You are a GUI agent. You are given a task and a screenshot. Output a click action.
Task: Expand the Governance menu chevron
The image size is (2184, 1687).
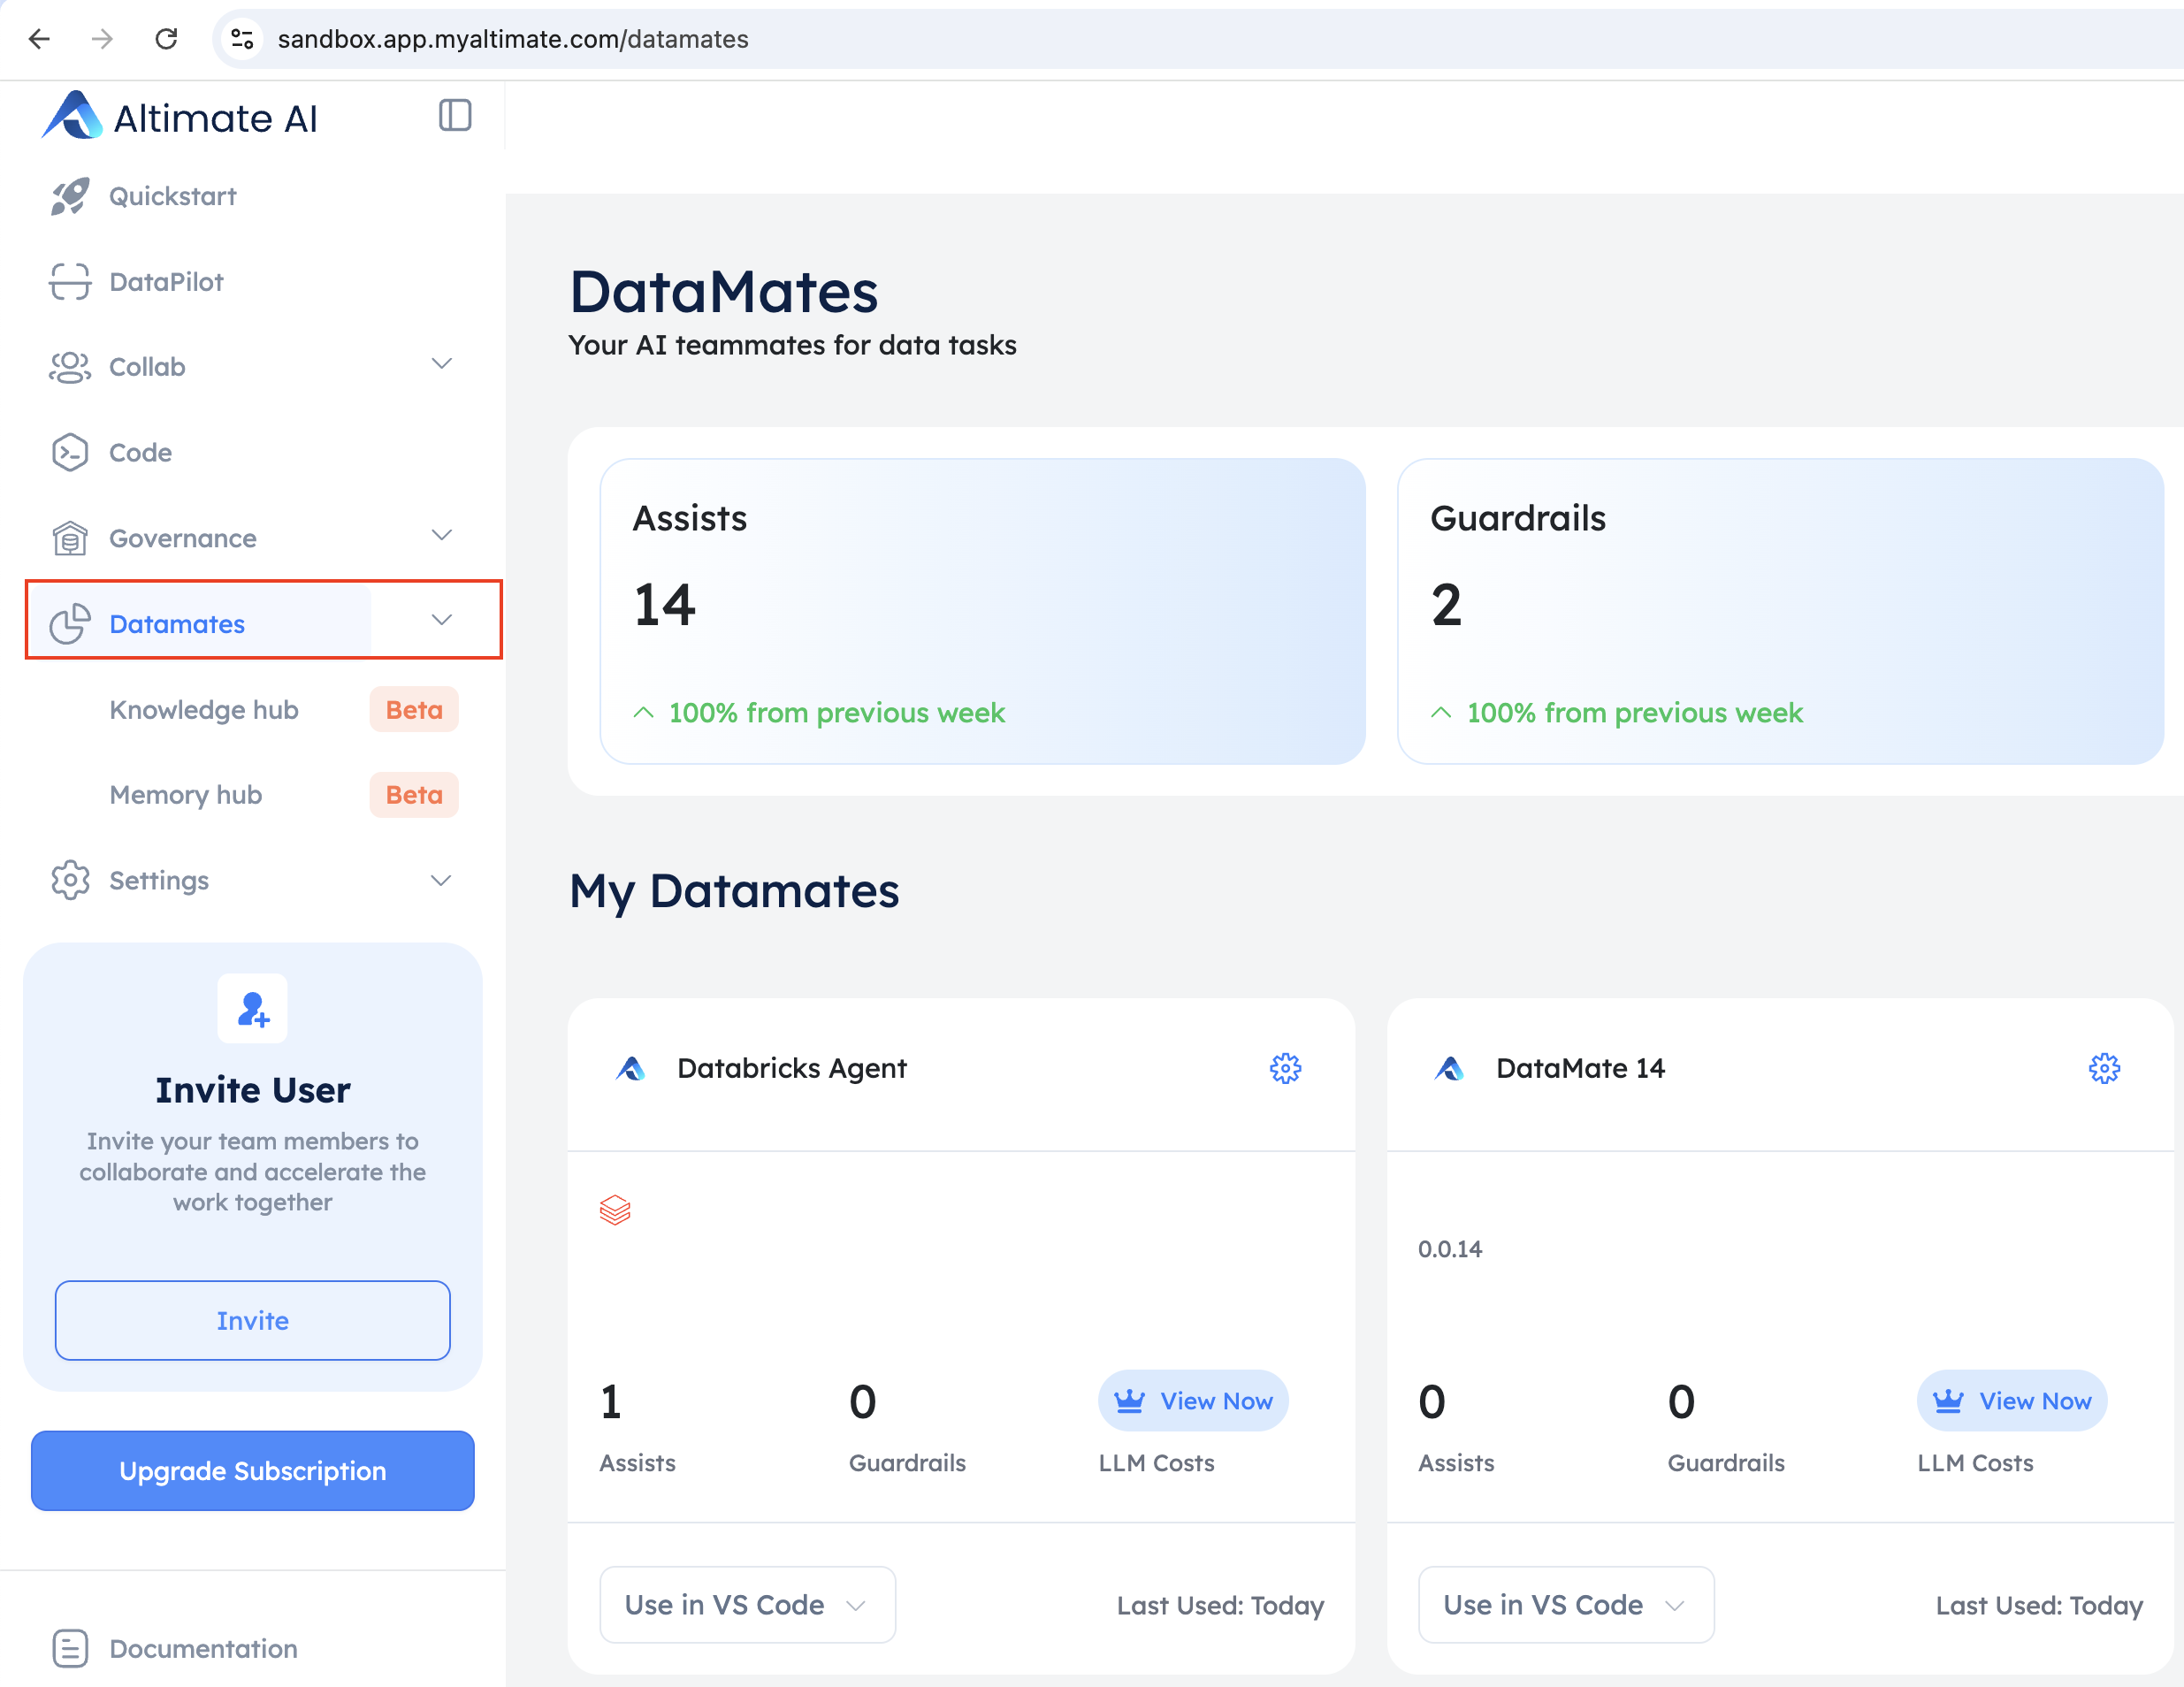click(x=442, y=535)
